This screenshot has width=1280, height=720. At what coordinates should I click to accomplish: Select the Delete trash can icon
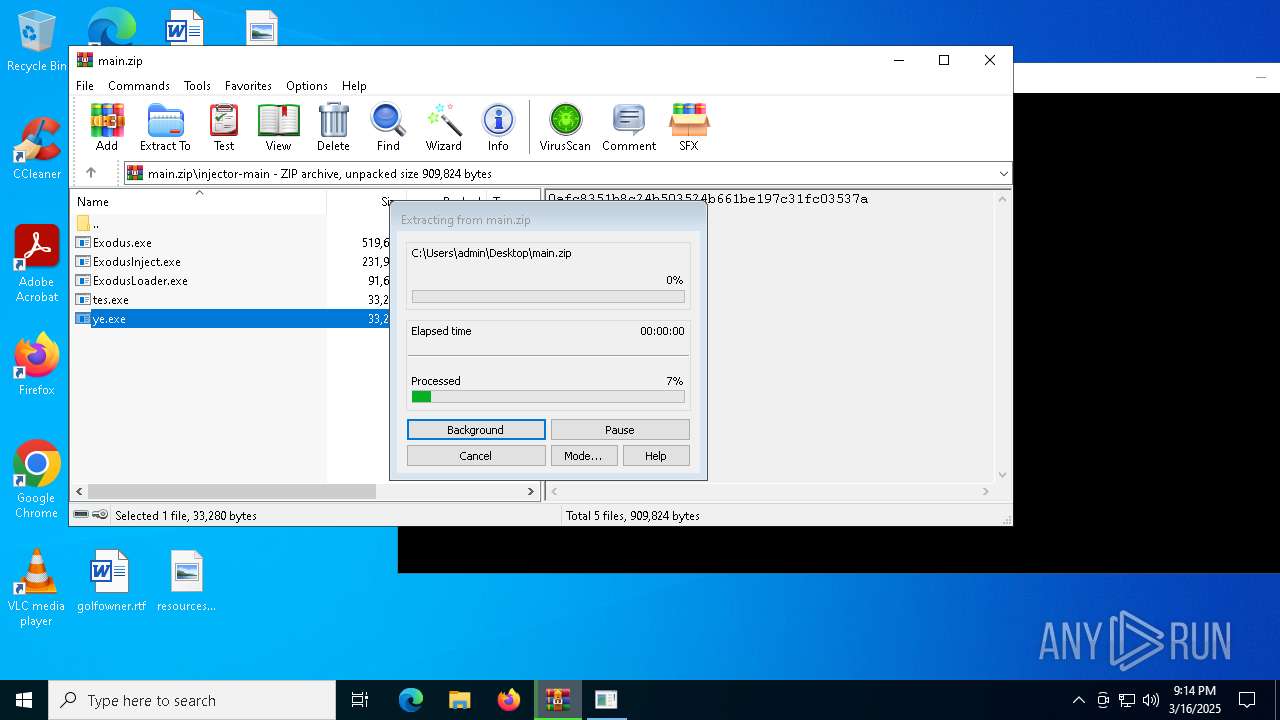point(333,127)
